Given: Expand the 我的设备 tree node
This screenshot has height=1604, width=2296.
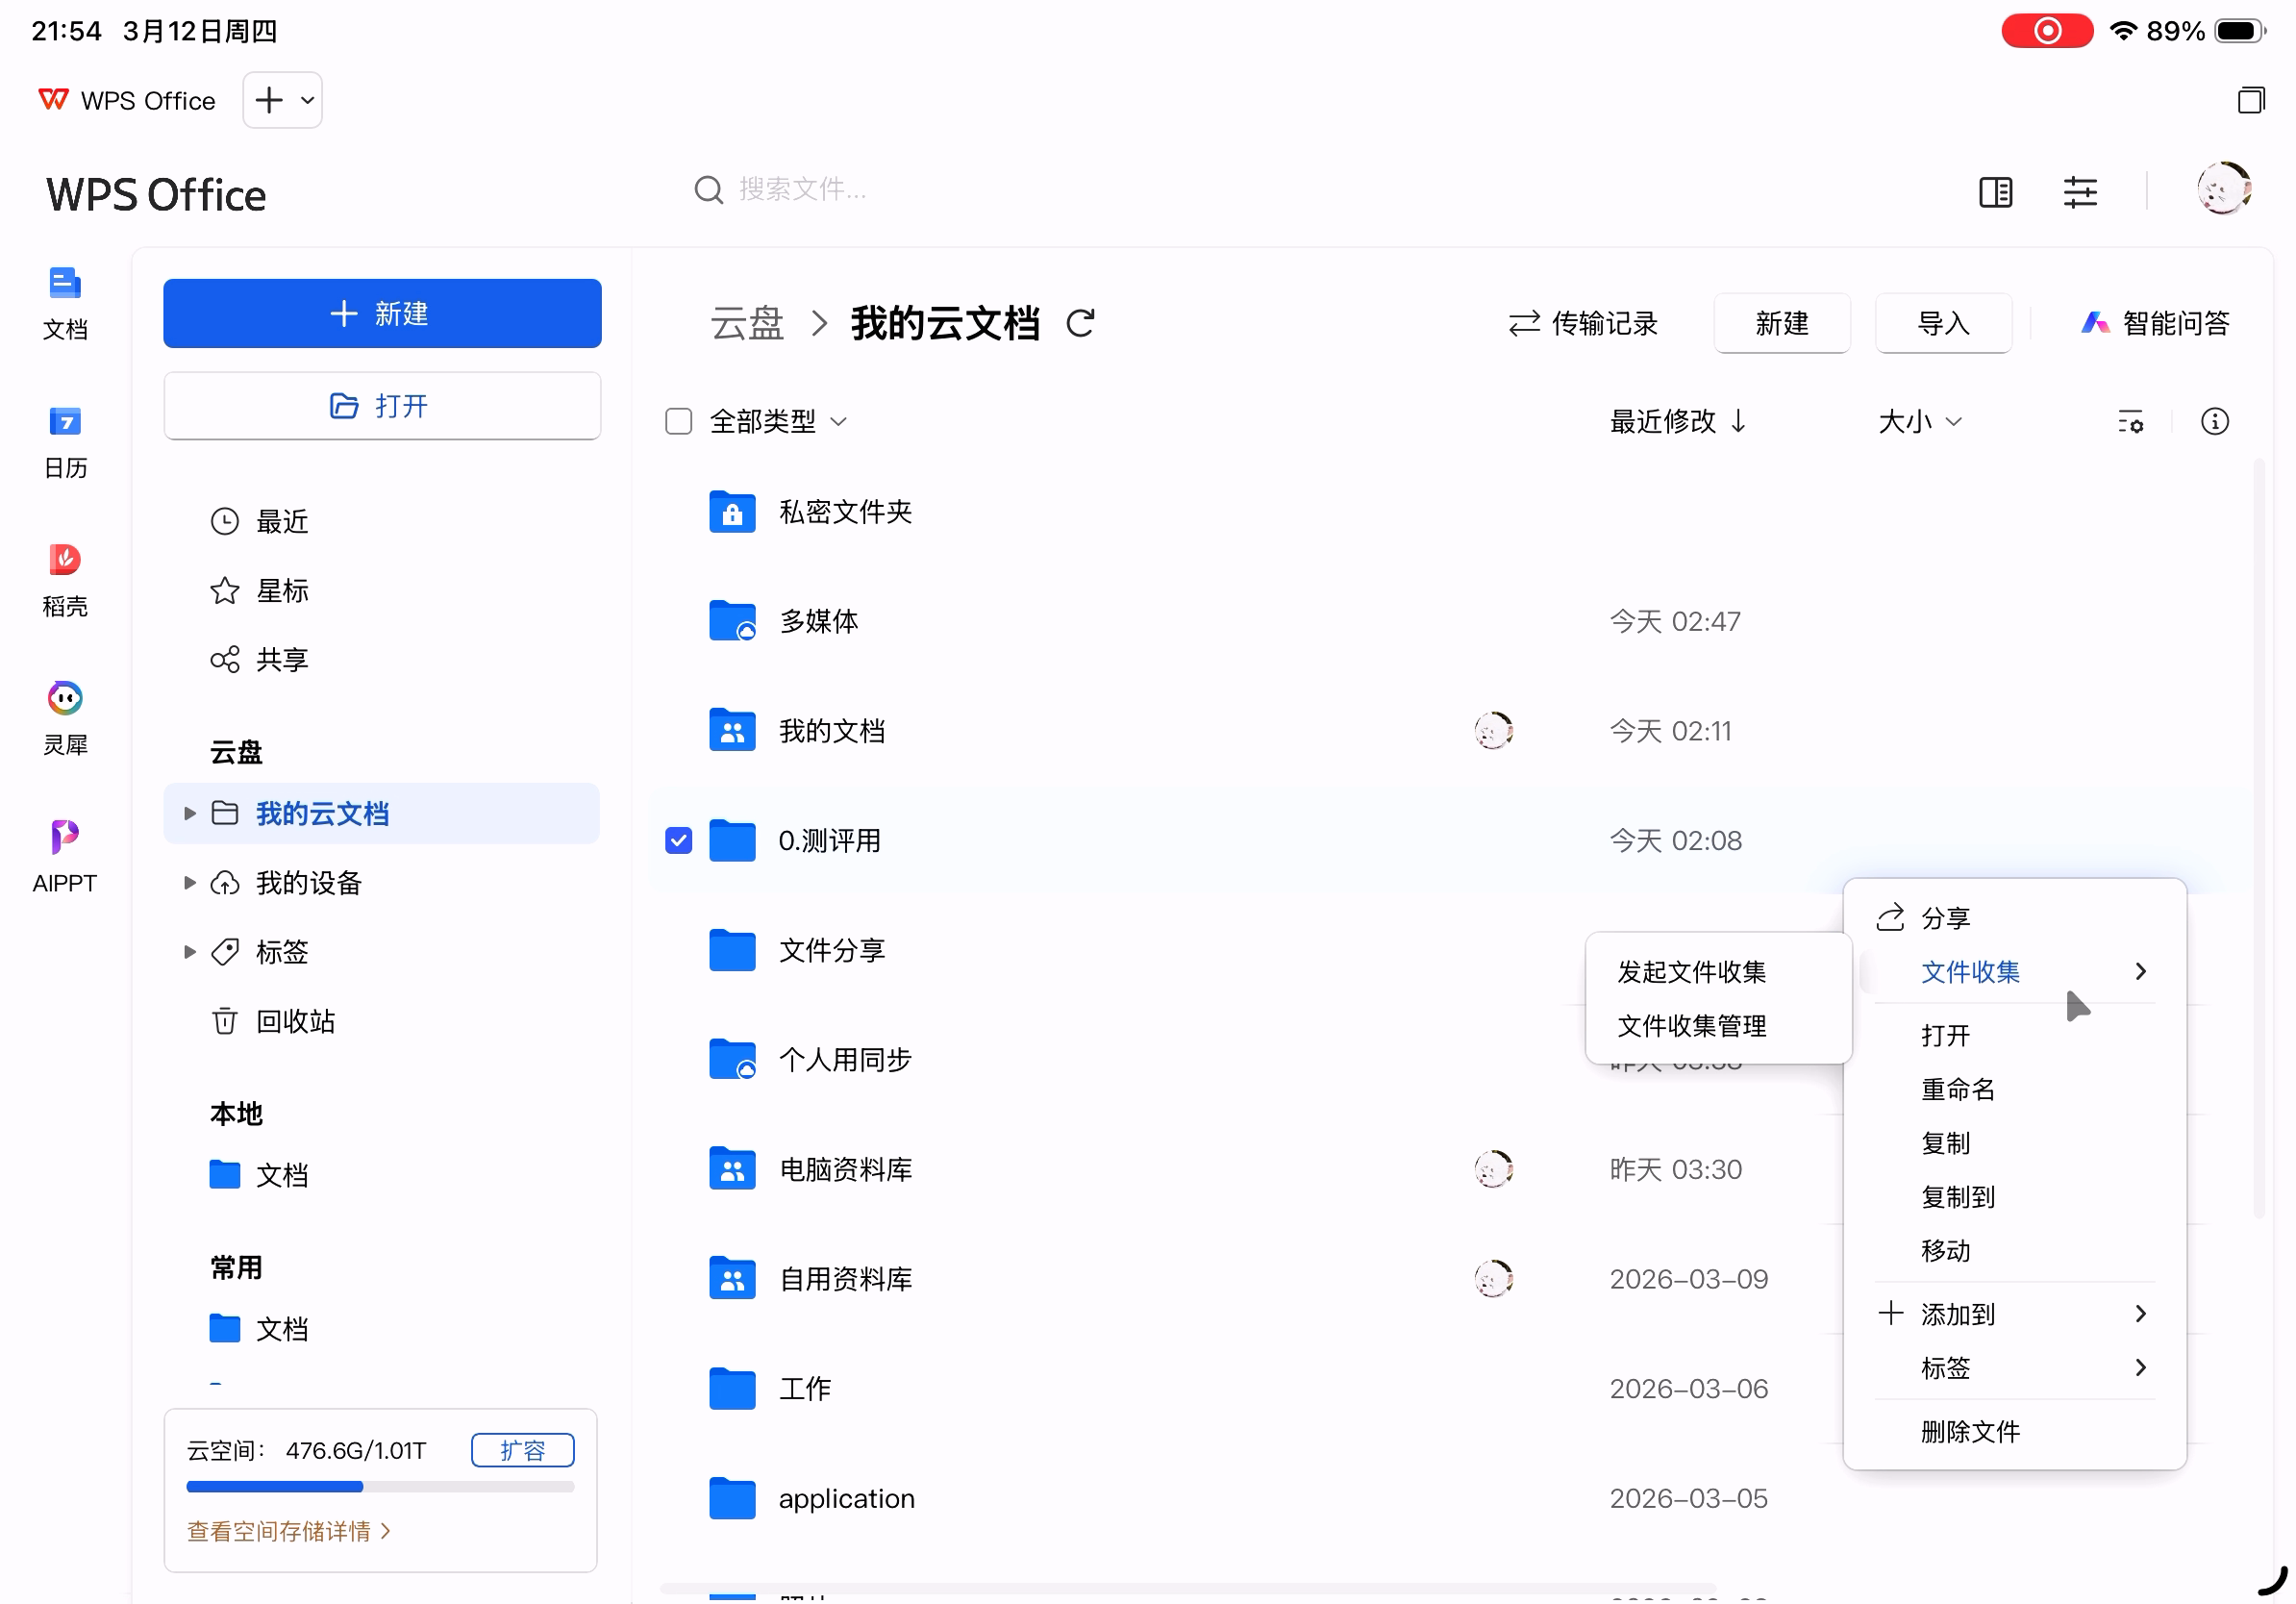Looking at the screenshot, I should pos(189,882).
